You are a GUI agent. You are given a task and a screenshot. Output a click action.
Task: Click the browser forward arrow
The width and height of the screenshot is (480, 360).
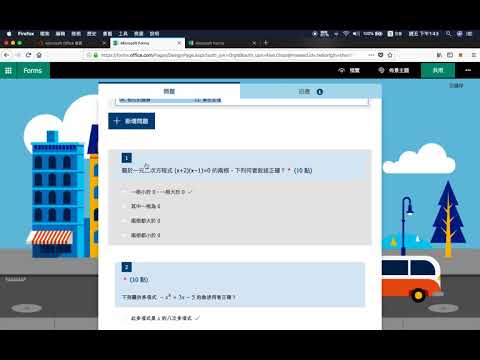(x=18, y=55)
